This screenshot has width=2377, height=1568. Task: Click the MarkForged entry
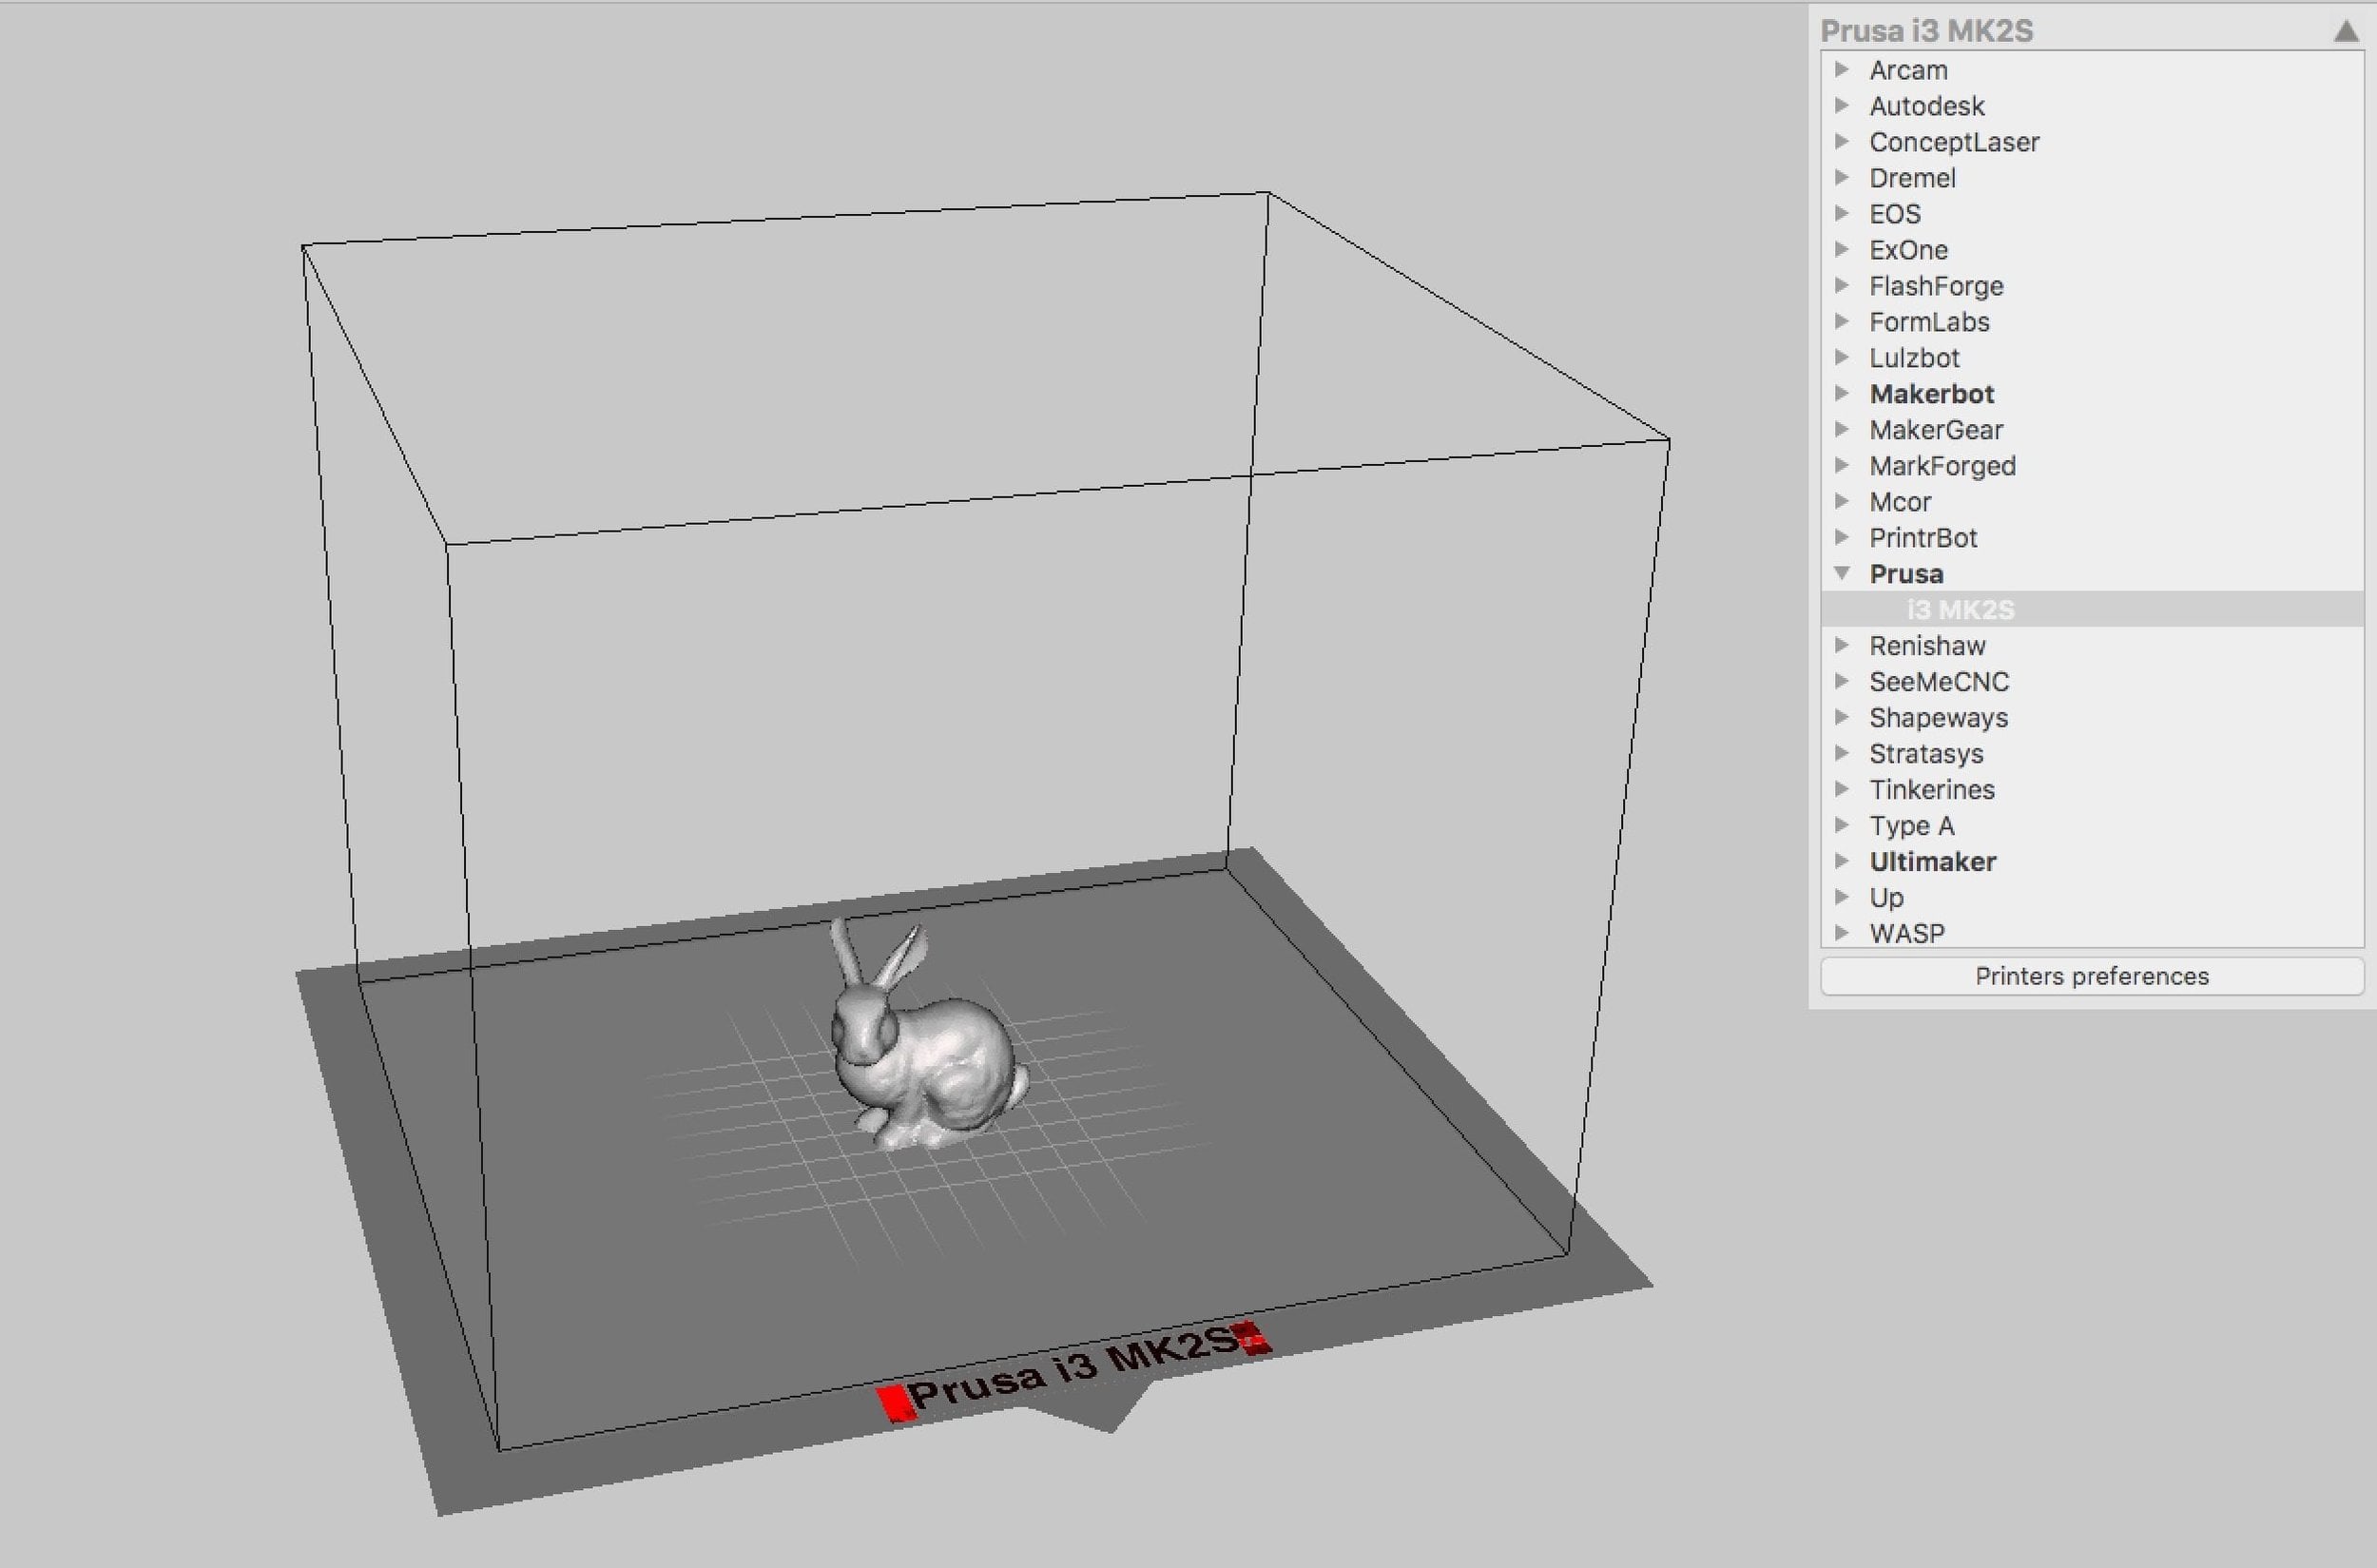[x=1942, y=466]
